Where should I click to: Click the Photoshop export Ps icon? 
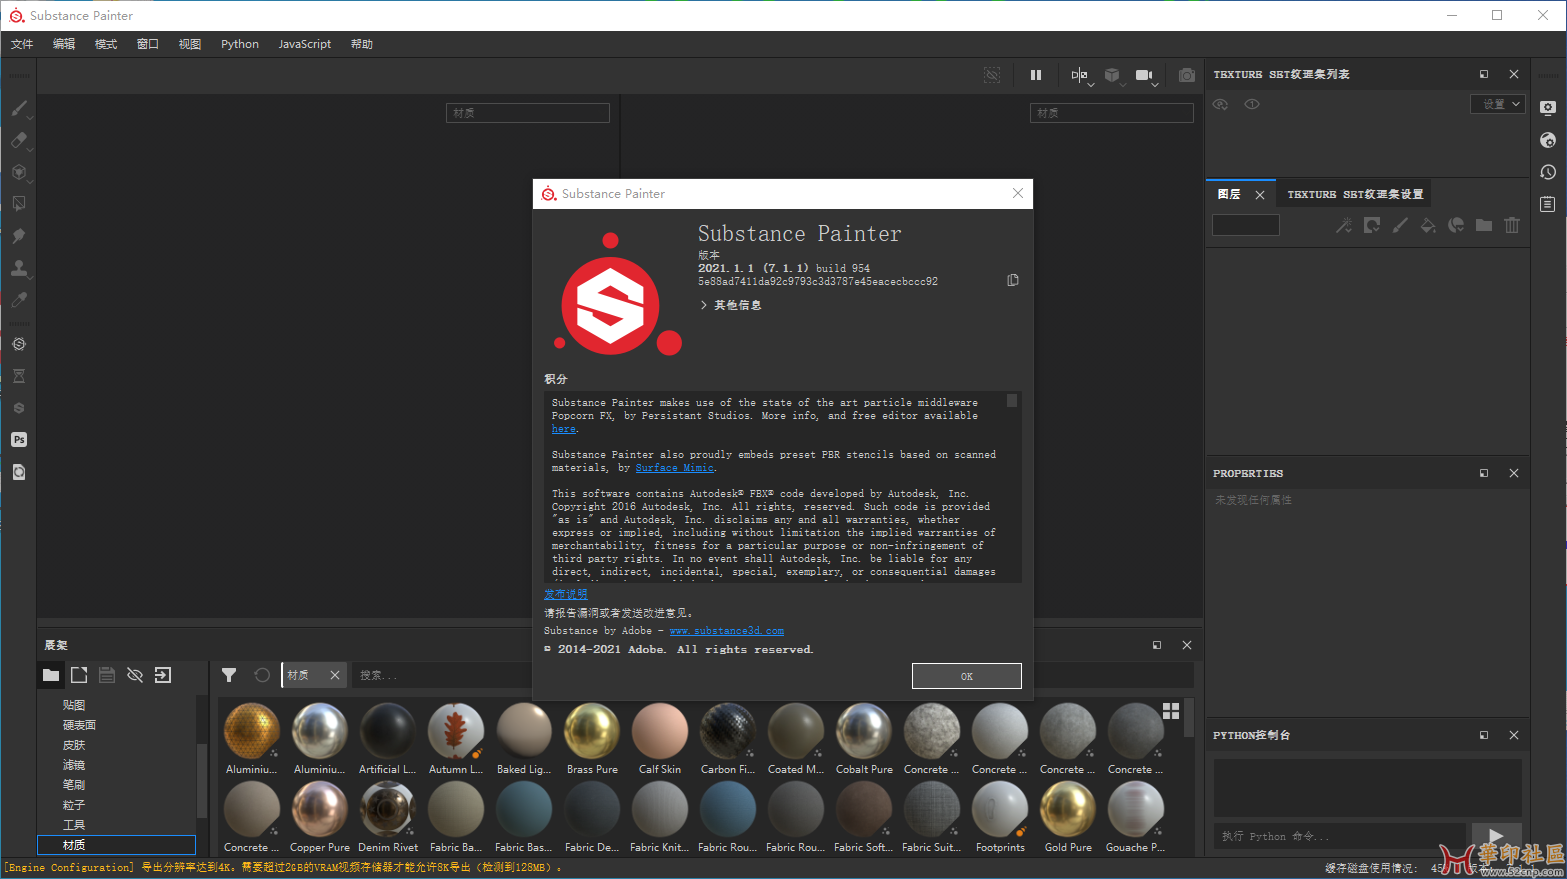tap(19, 440)
